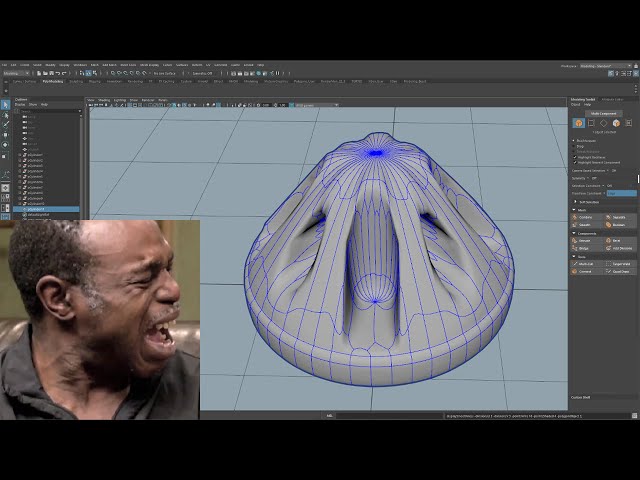Image resolution: width=640 pixels, height=480 pixels.
Task: Collapse the Tools section
Action: 574,257
